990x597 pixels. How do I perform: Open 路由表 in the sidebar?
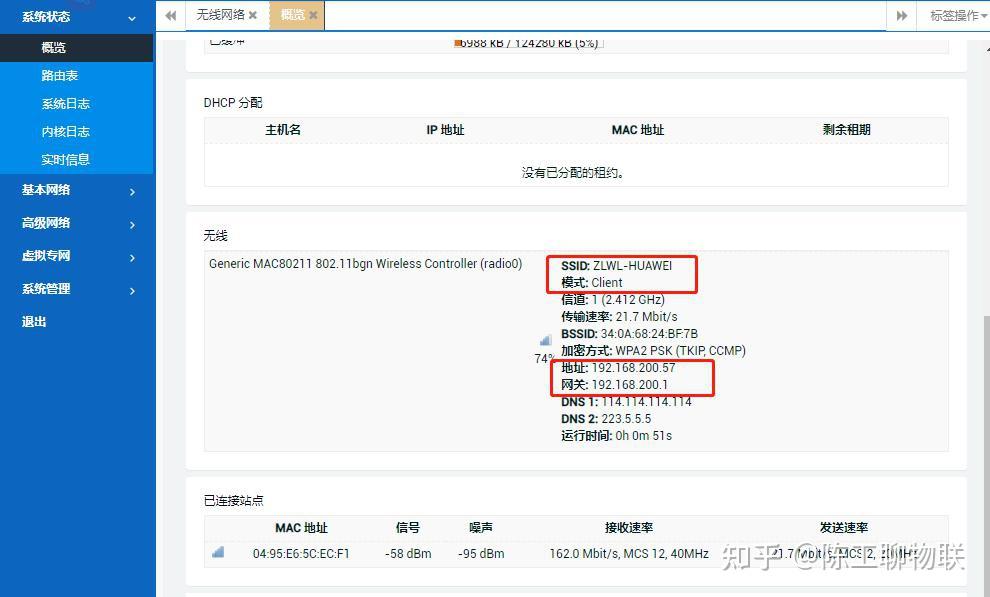(59, 76)
